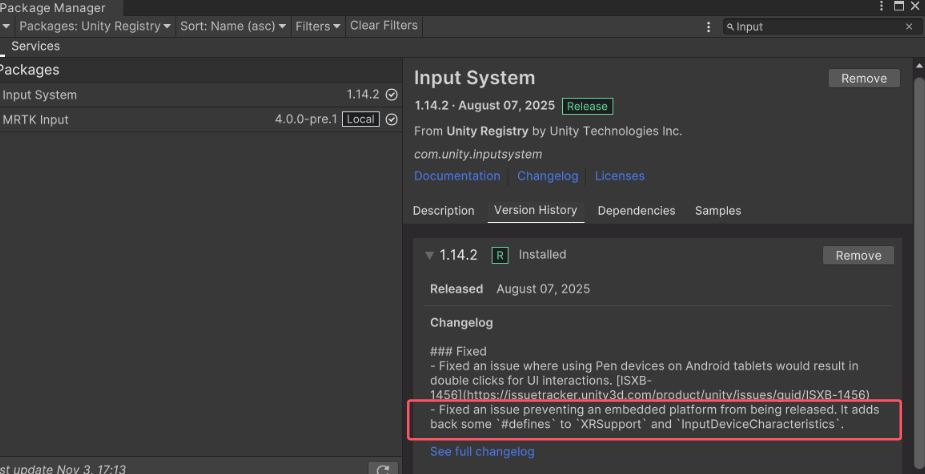
Task: Switch to the Dependencies tab
Action: [637, 211]
